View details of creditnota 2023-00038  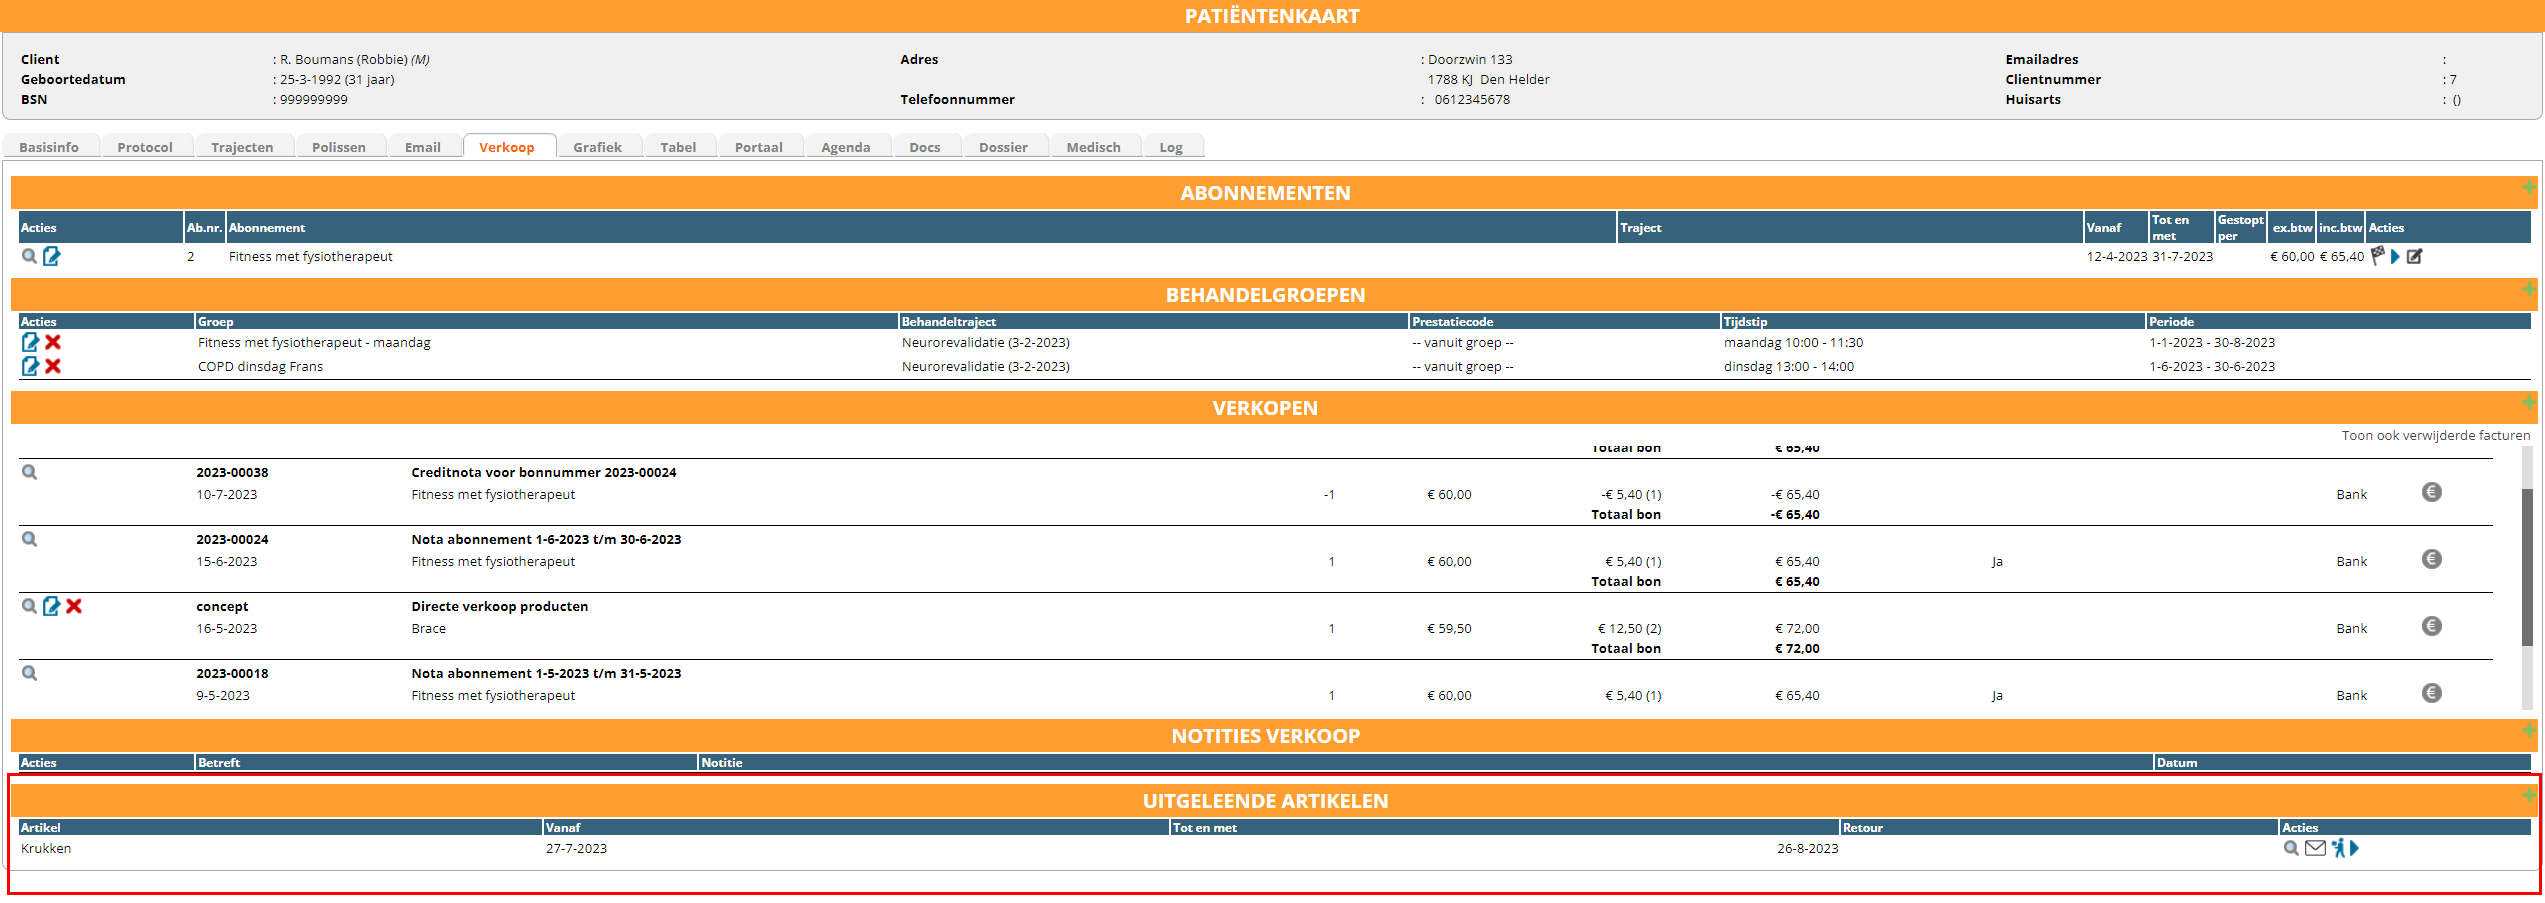pyautogui.click(x=30, y=472)
